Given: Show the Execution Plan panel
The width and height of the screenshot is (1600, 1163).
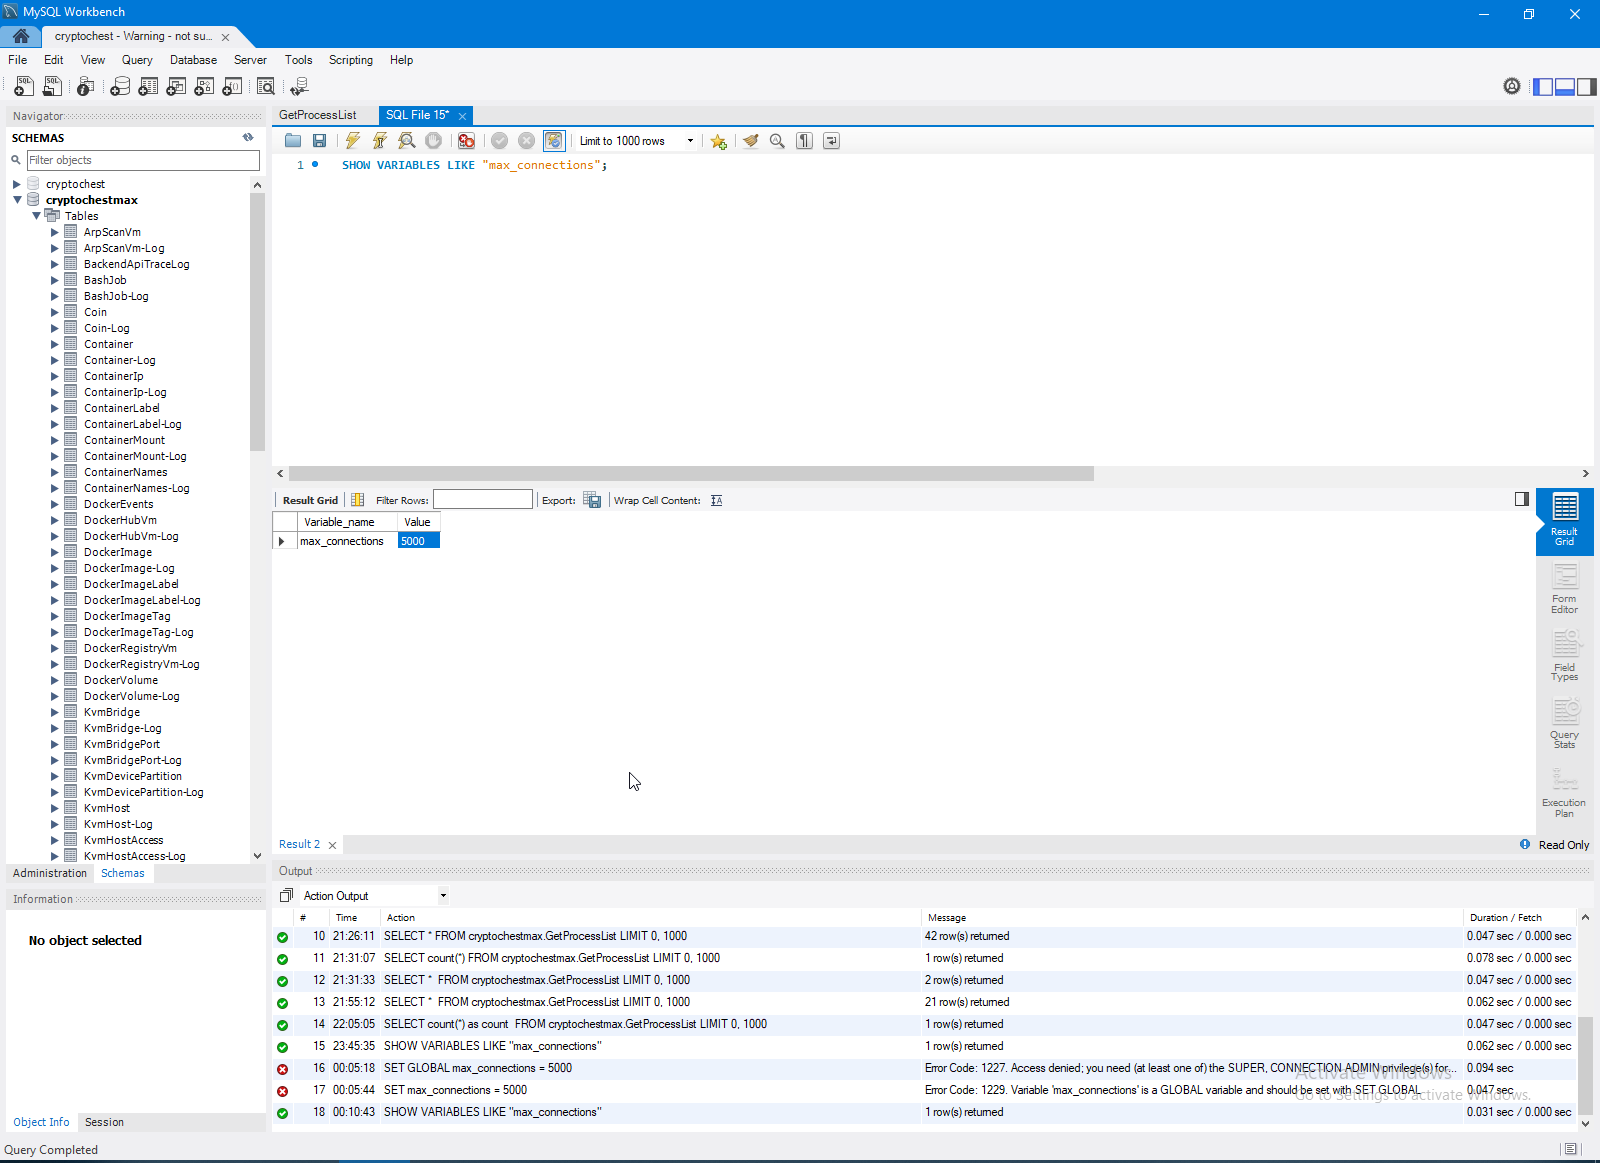Looking at the screenshot, I should click(1565, 792).
